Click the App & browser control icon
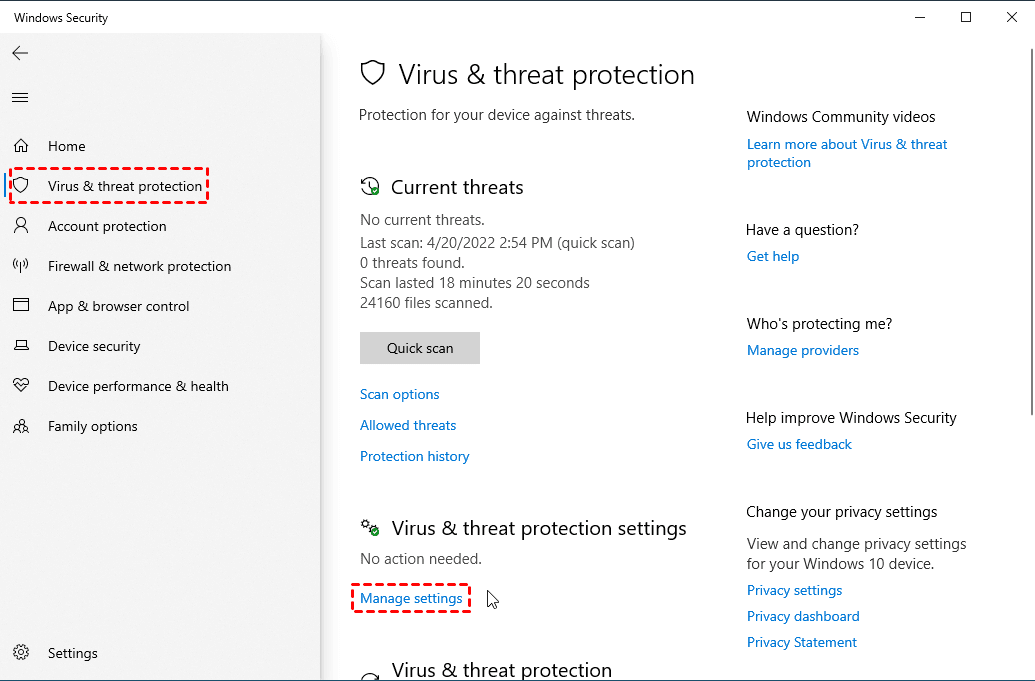The width and height of the screenshot is (1035, 681). (x=21, y=306)
